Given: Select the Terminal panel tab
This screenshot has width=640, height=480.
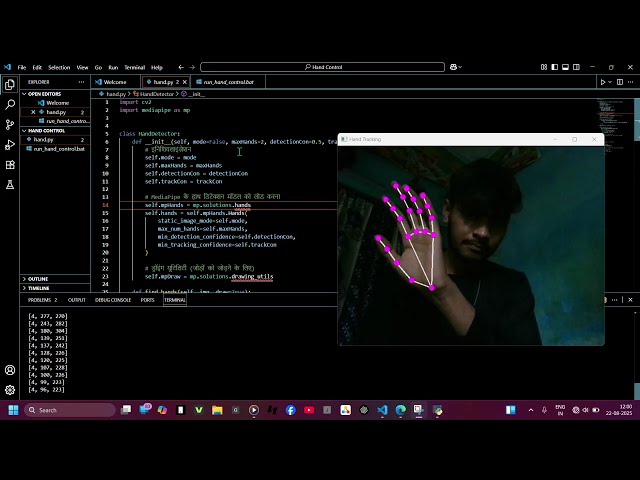Looking at the screenshot, I should (x=175, y=300).
